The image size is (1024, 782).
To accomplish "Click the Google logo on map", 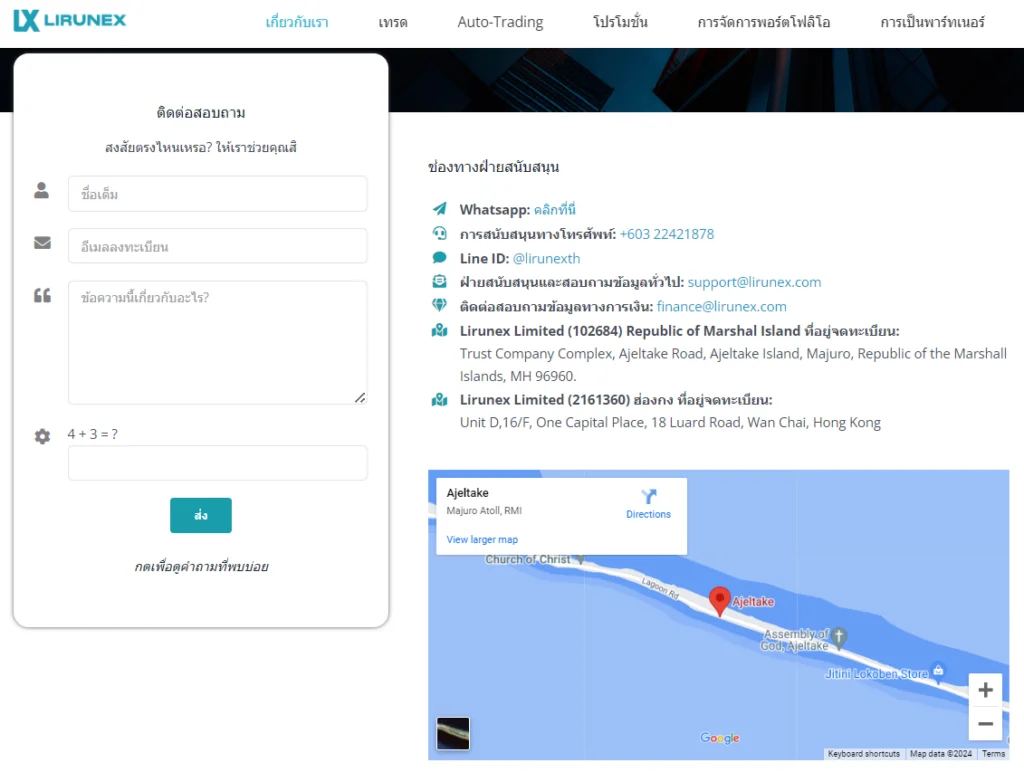I will [x=720, y=738].
